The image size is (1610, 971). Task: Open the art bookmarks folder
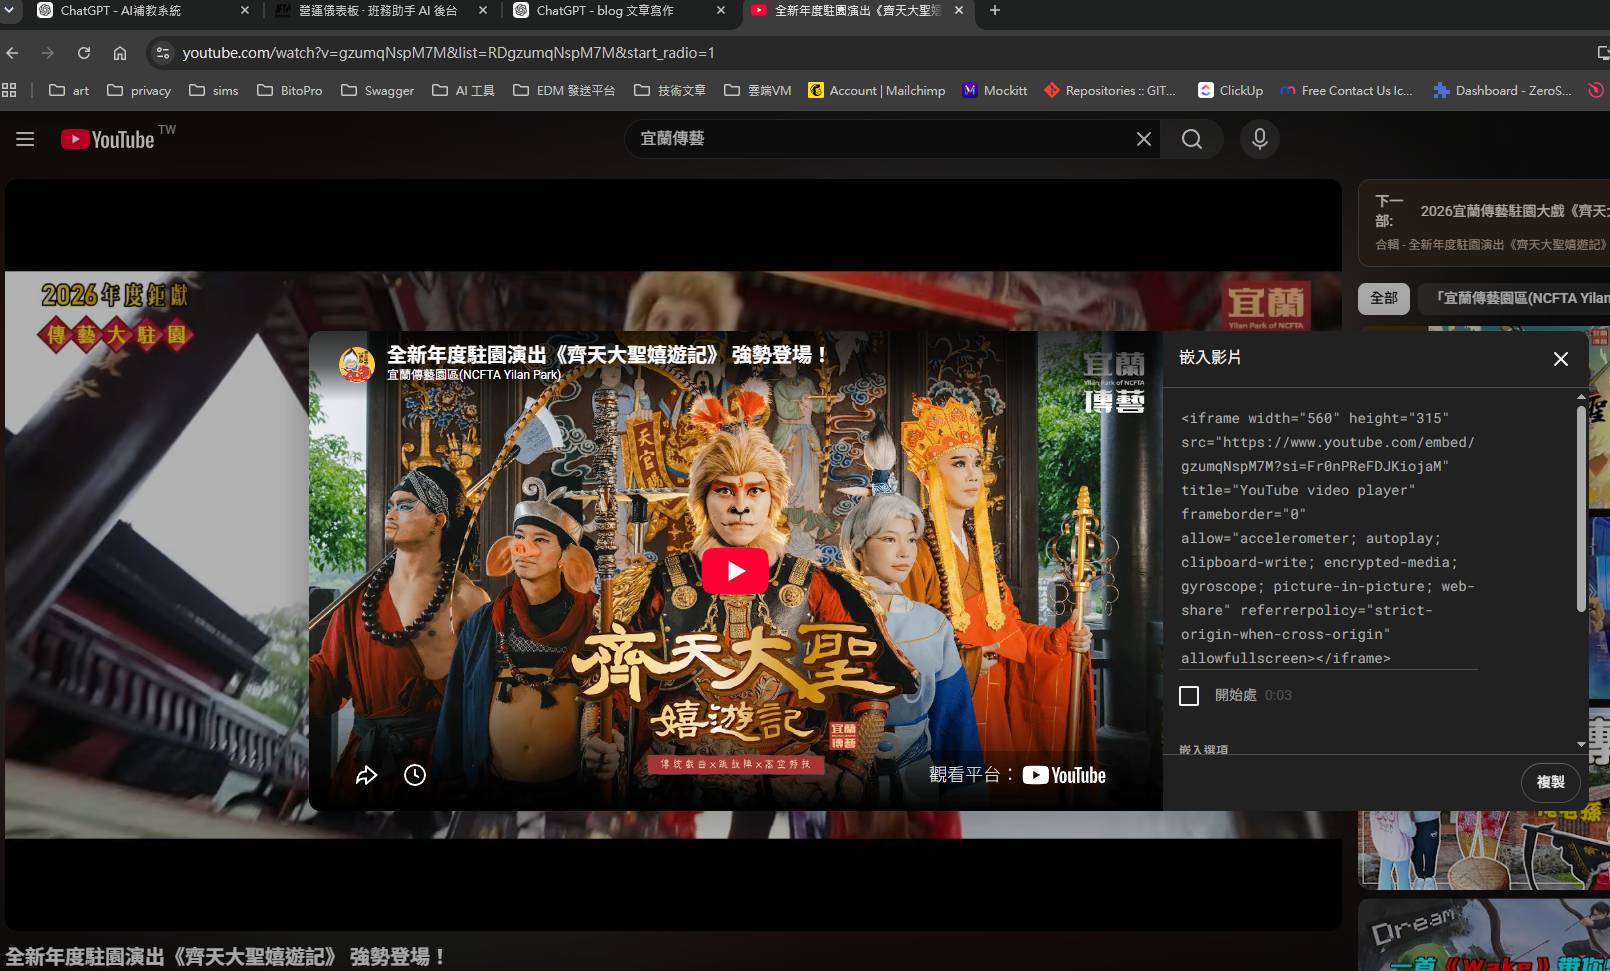pos(69,90)
